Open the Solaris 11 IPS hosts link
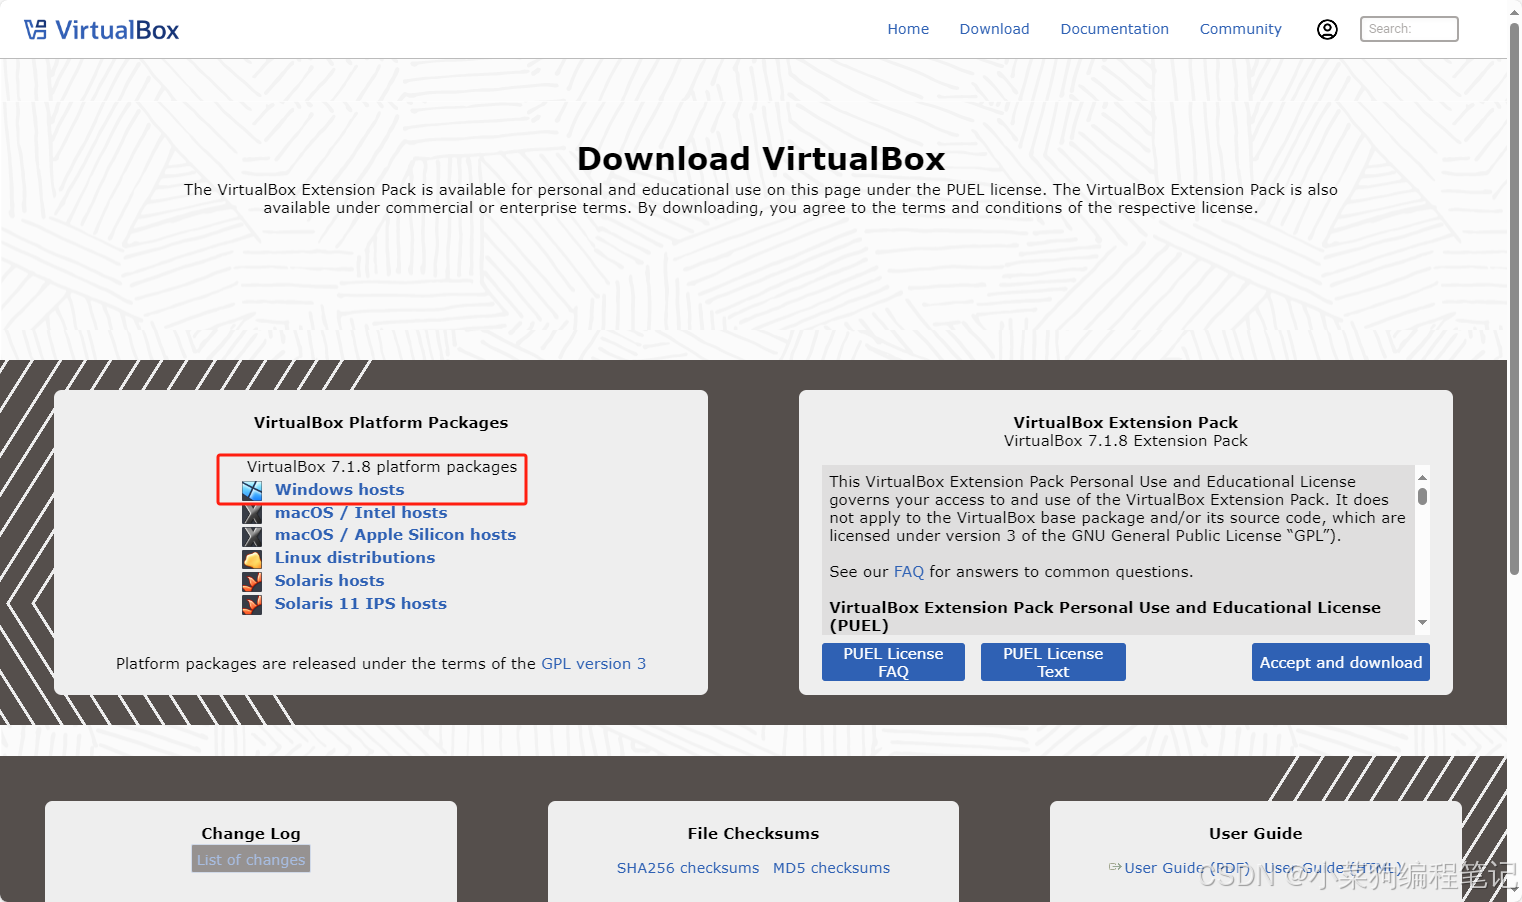 (361, 603)
